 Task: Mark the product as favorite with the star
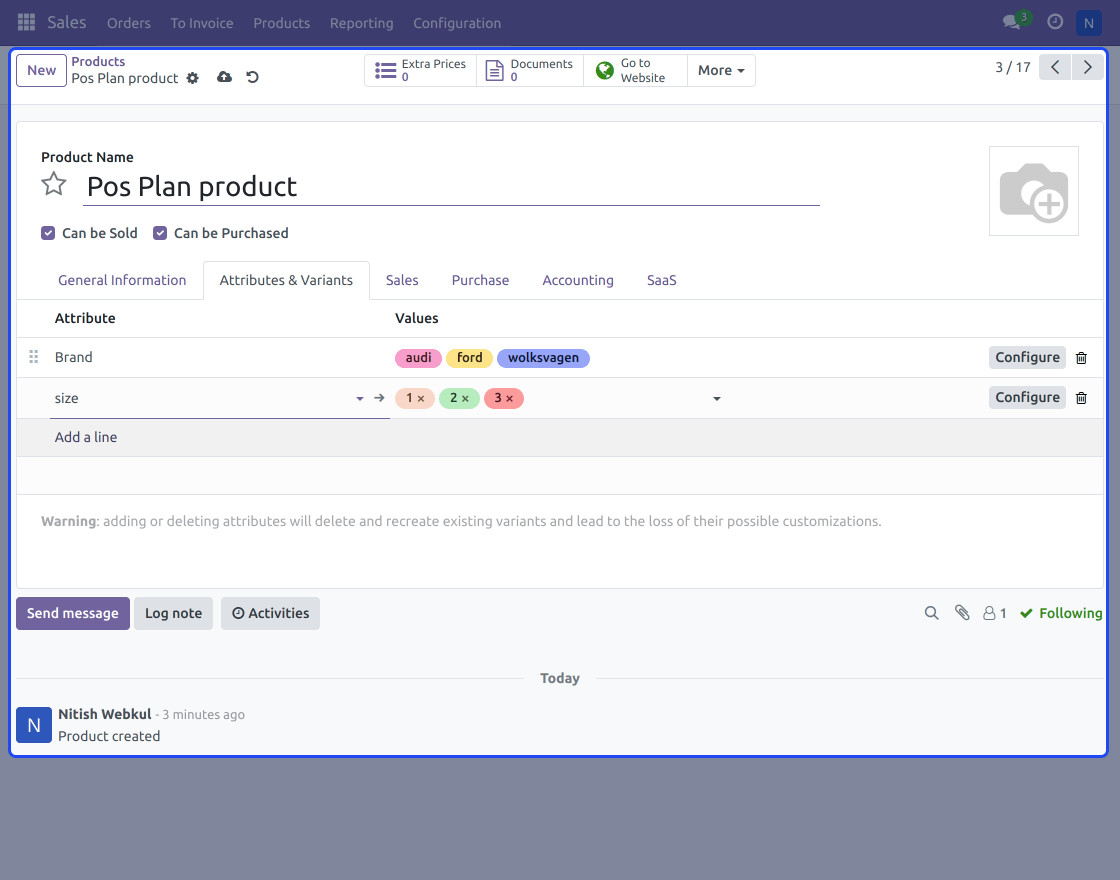[54, 184]
